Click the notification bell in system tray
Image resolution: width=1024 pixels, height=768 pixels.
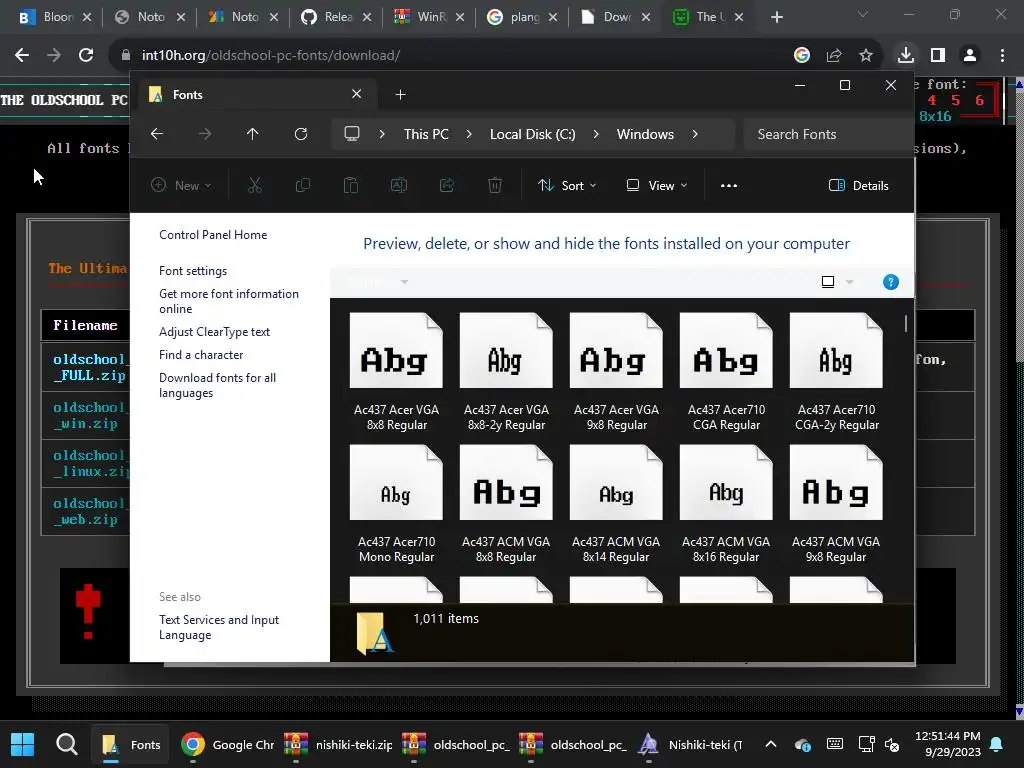(x=997, y=744)
